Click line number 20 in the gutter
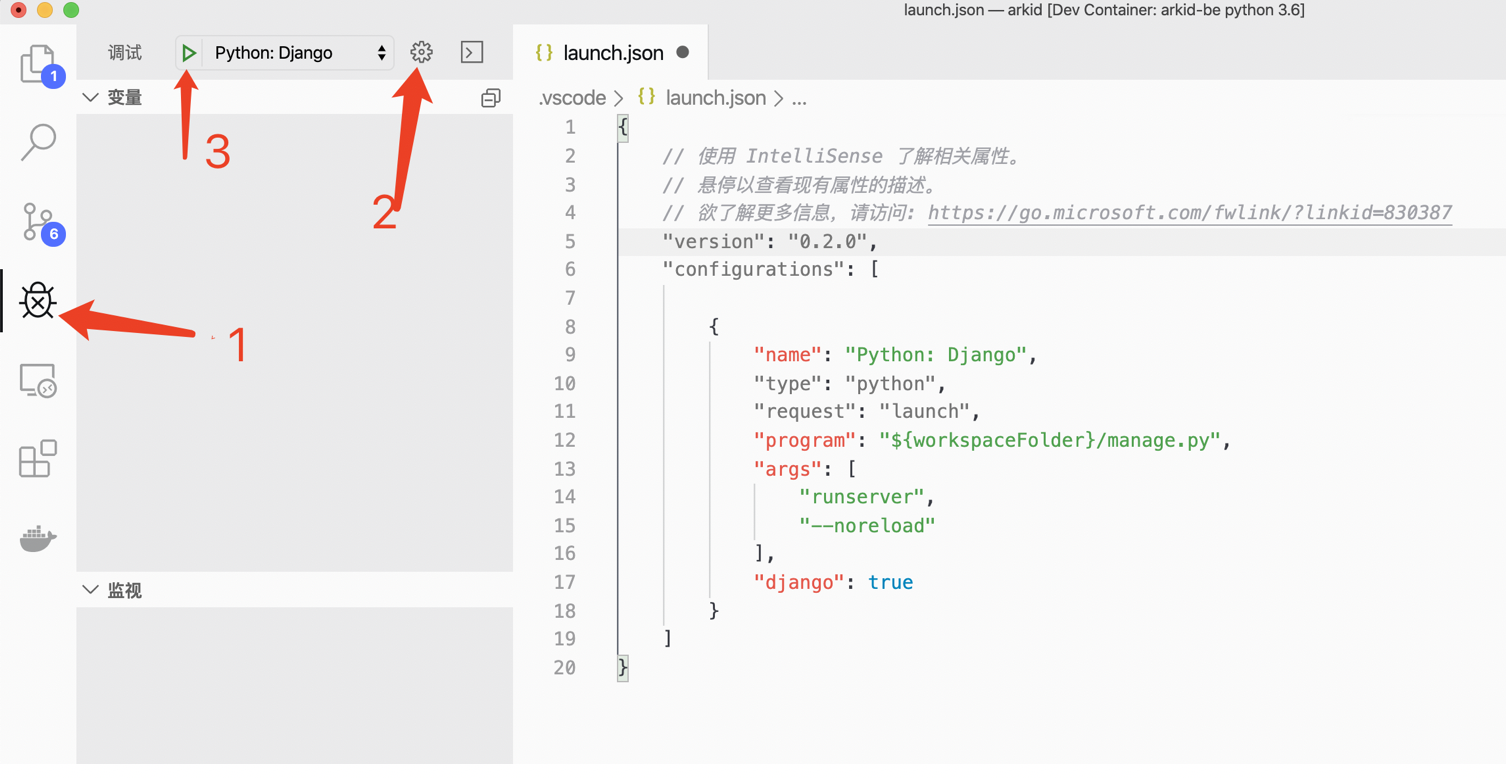This screenshot has width=1506, height=778. tap(565, 667)
